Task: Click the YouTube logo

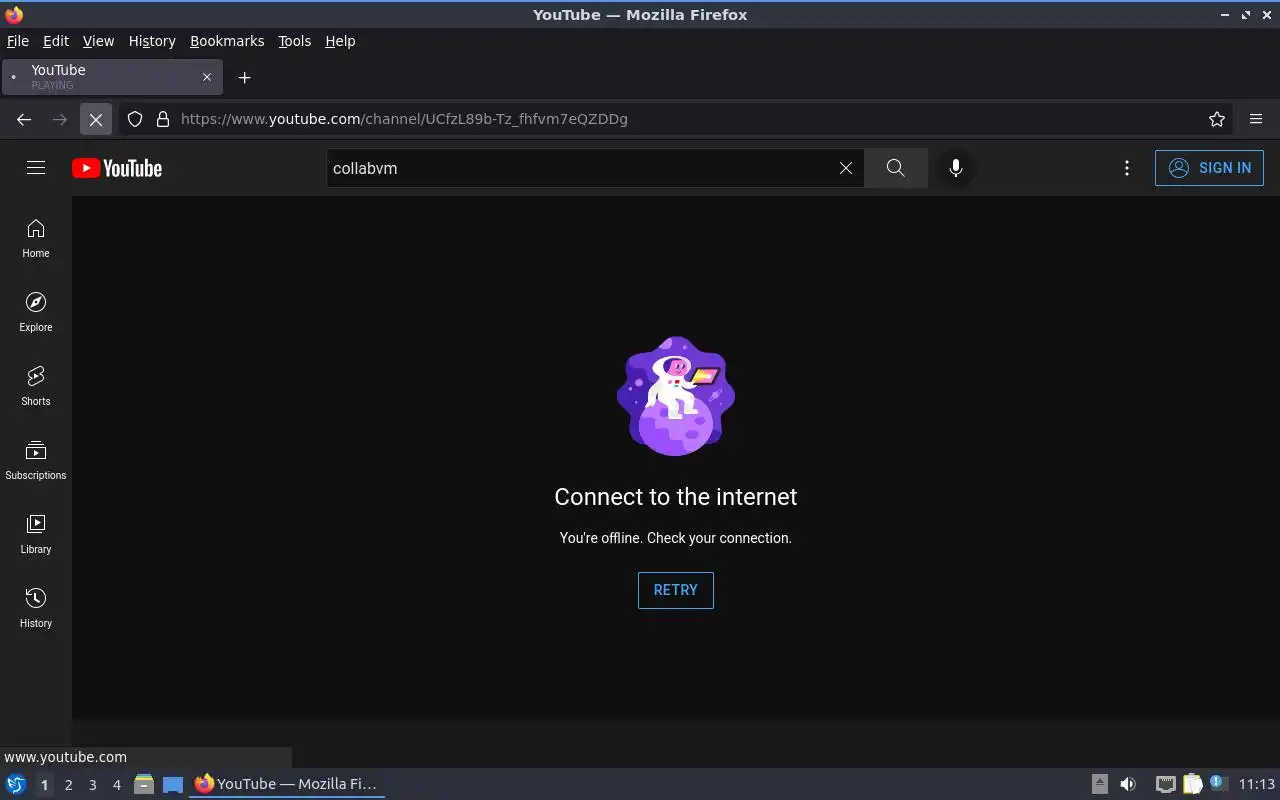Action: (x=117, y=168)
